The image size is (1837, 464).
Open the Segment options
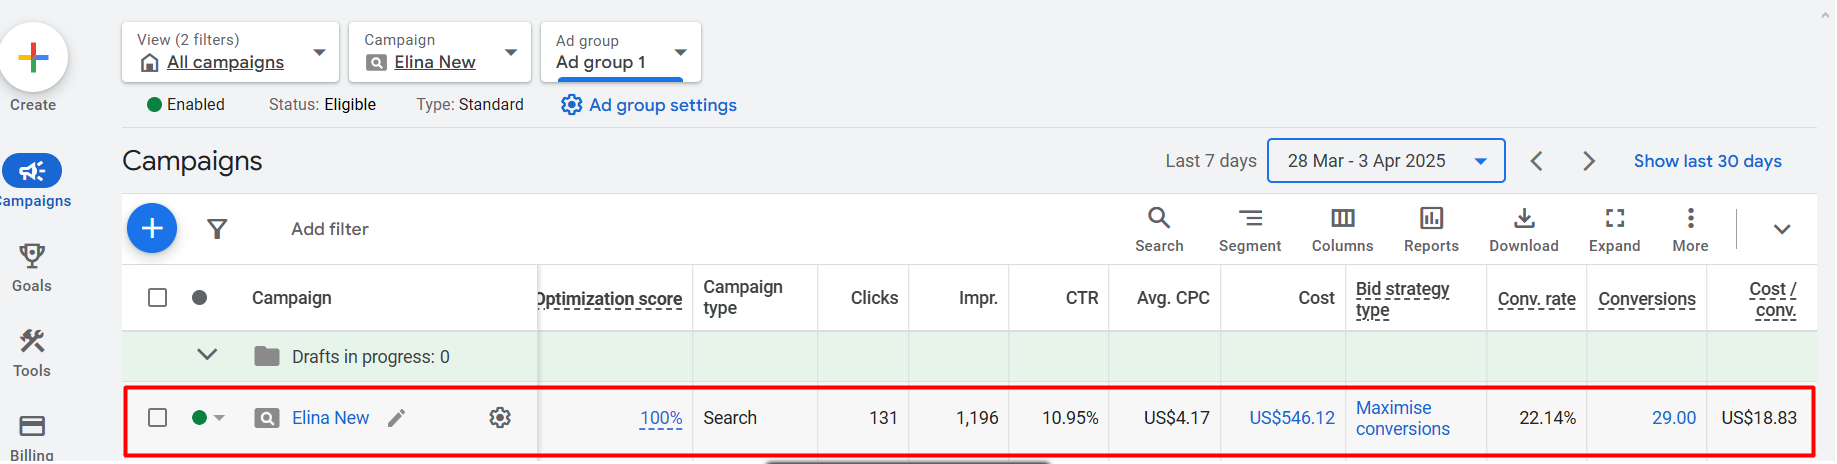(x=1249, y=229)
